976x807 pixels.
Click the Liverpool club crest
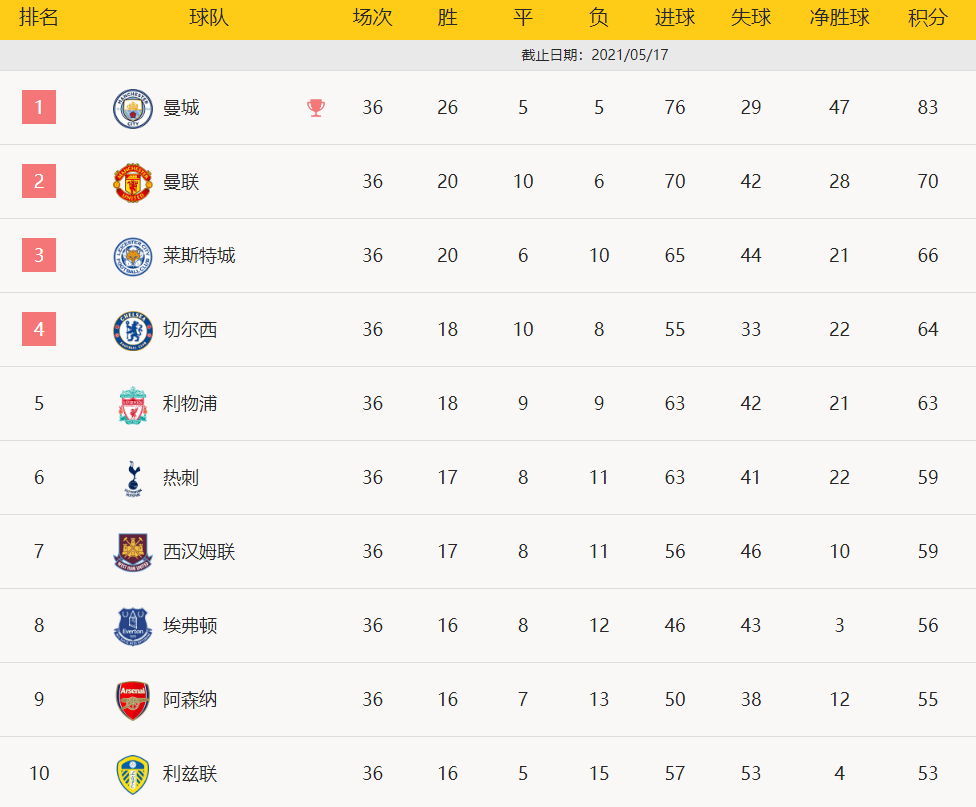[133, 405]
